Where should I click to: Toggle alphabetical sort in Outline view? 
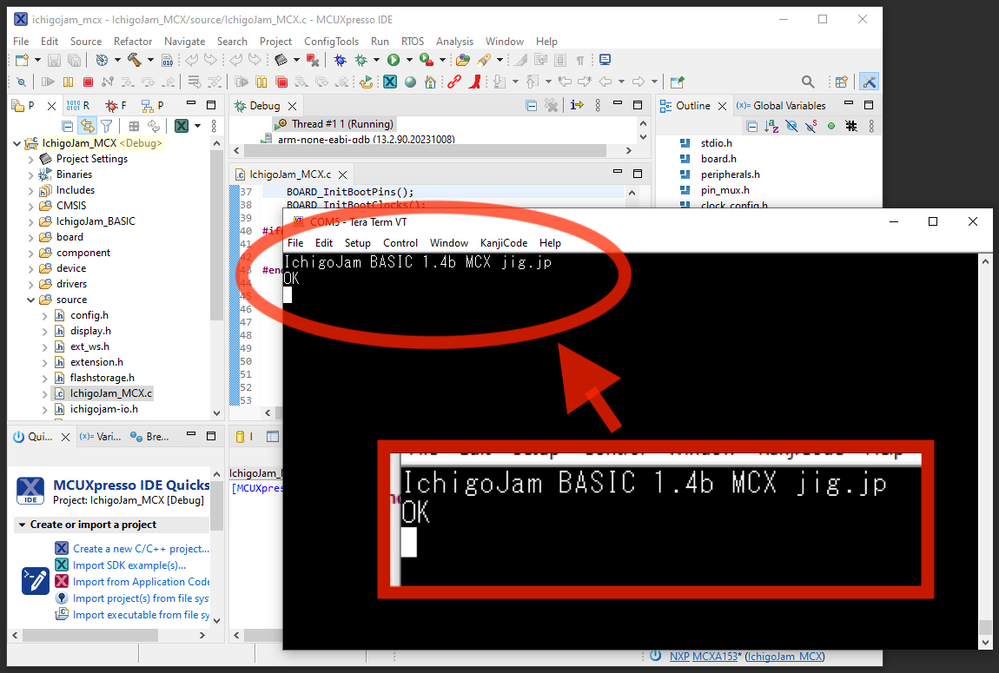click(x=772, y=126)
